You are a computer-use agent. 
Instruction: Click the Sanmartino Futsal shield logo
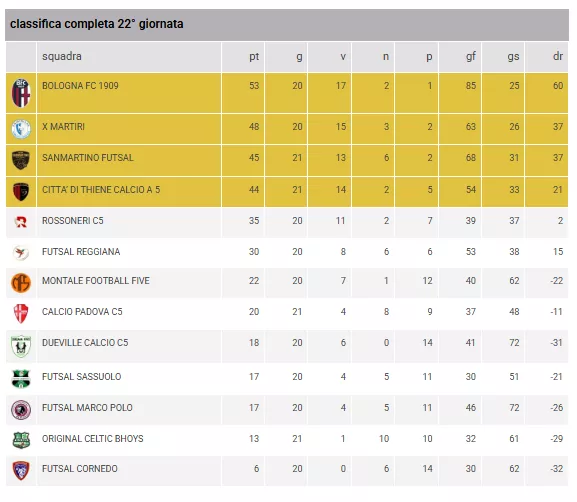[21, 160]
